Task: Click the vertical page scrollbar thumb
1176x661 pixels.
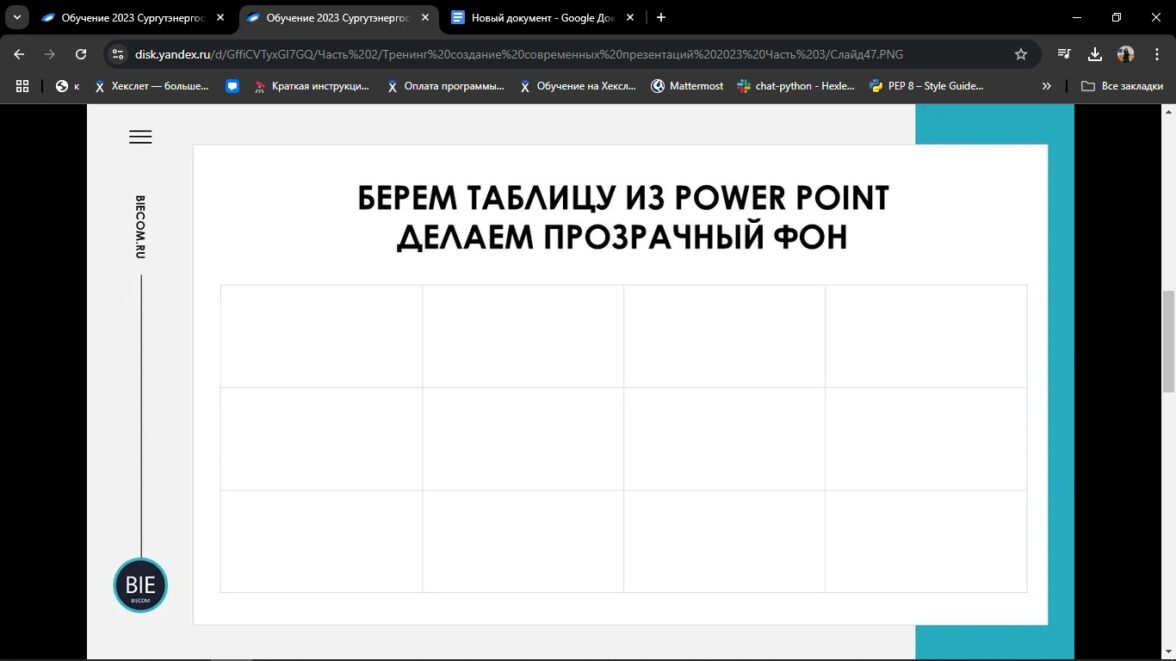Action: point(1168,341)
